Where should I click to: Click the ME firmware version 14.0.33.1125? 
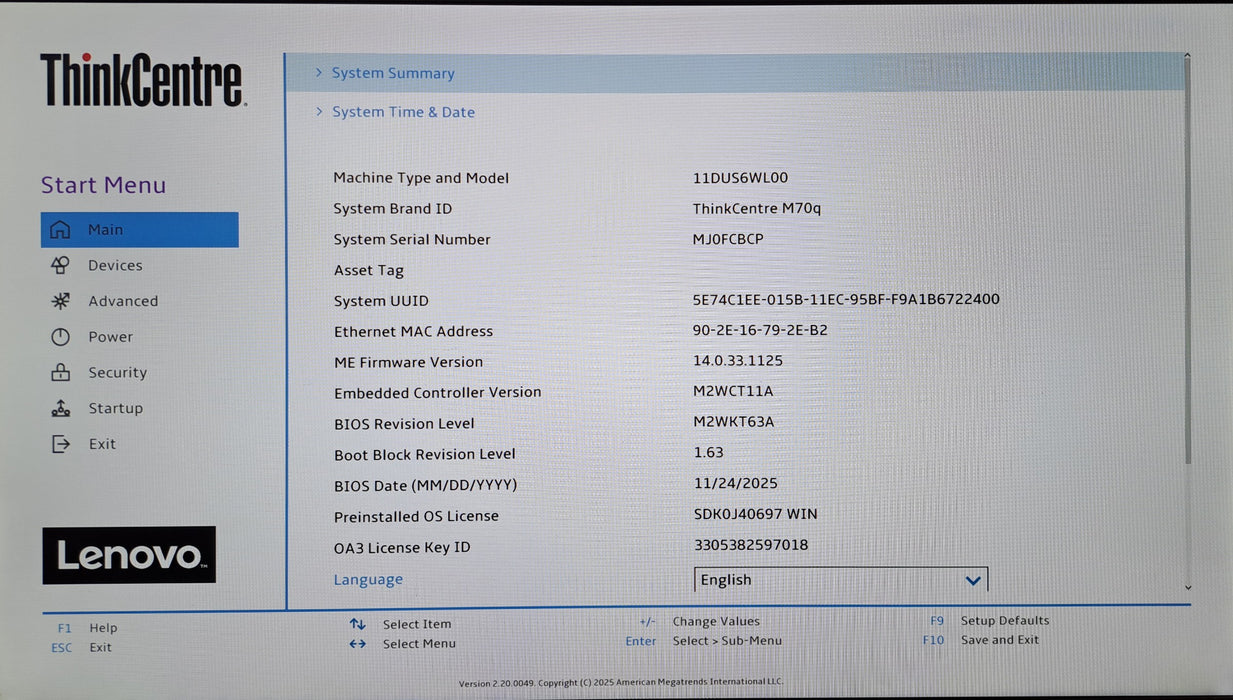[x=738, y=360]
